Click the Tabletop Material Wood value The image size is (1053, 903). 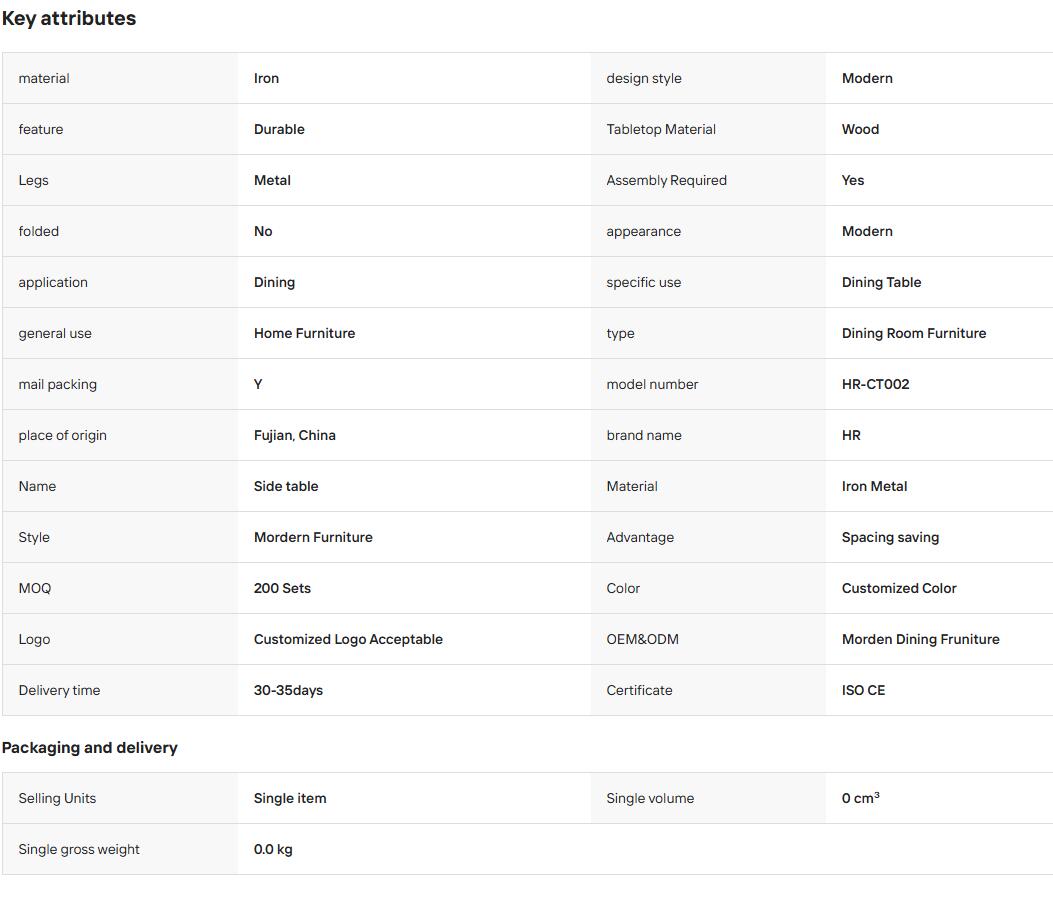pos(860,129)
